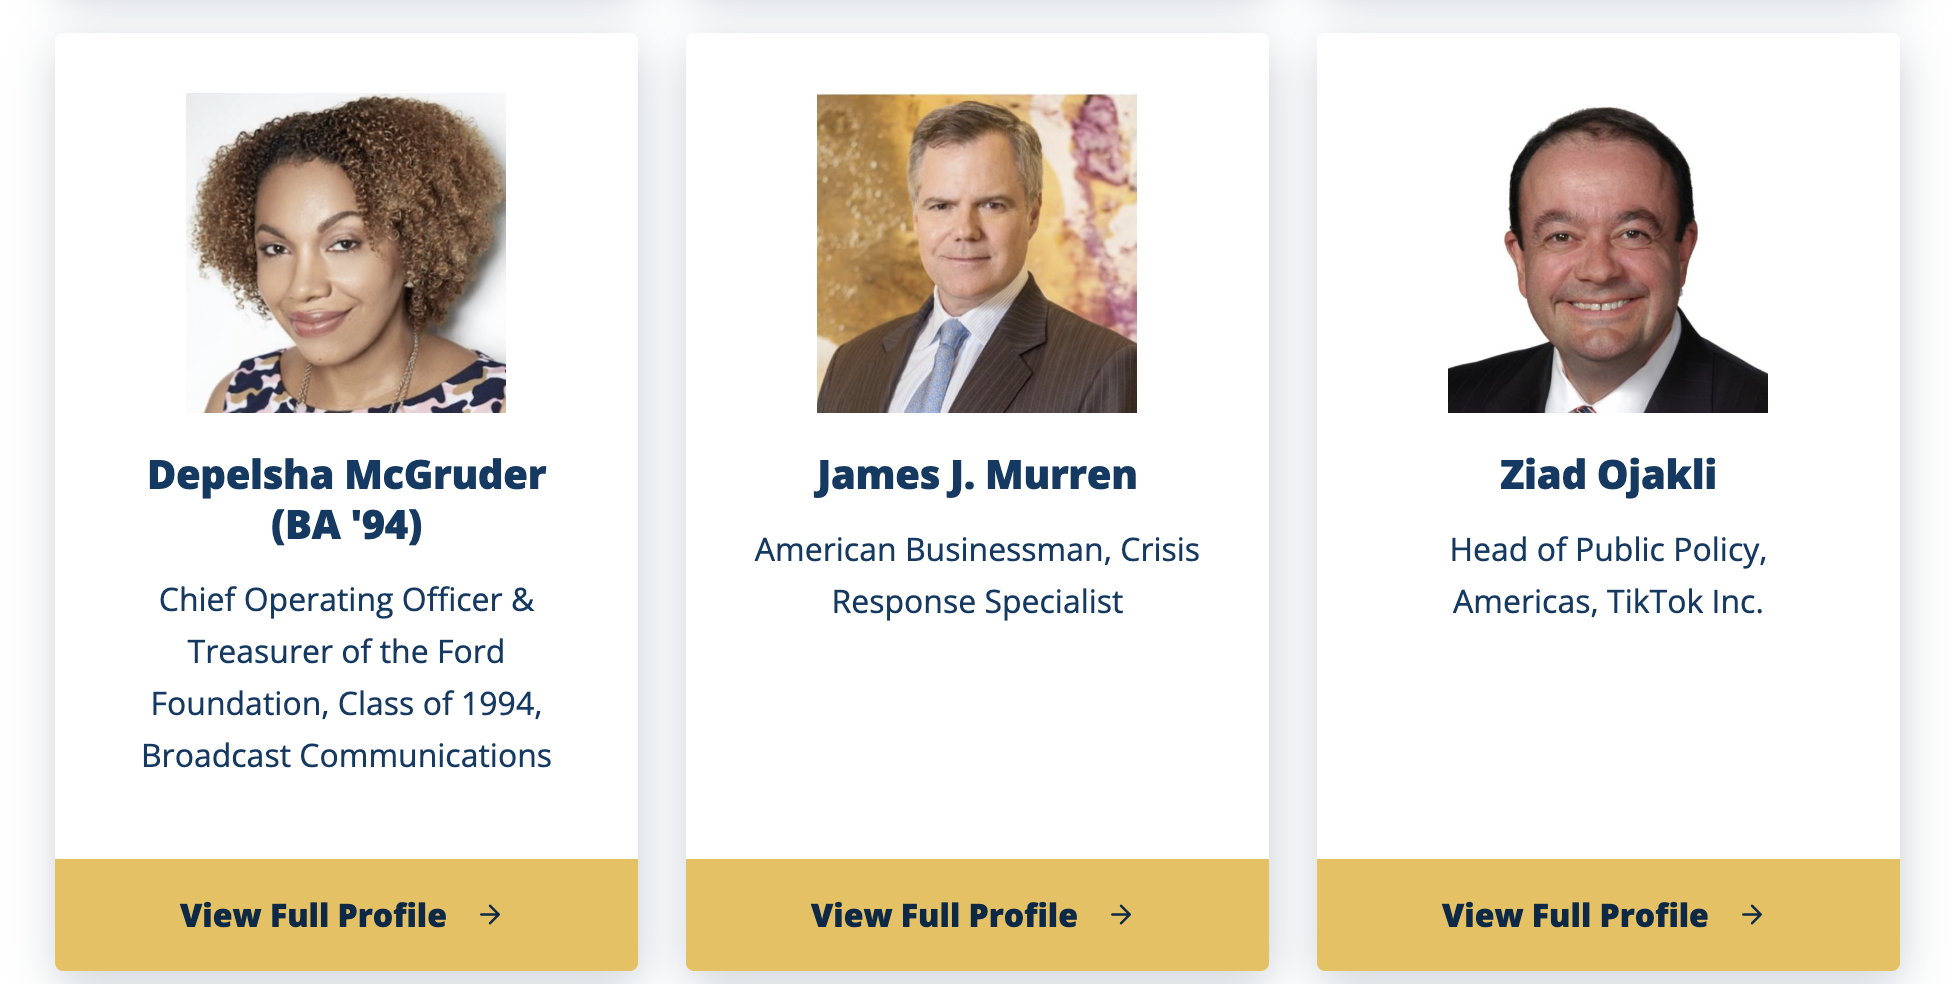Open Depelsha McGruder's View Full Profile button

tap(346, 915)
